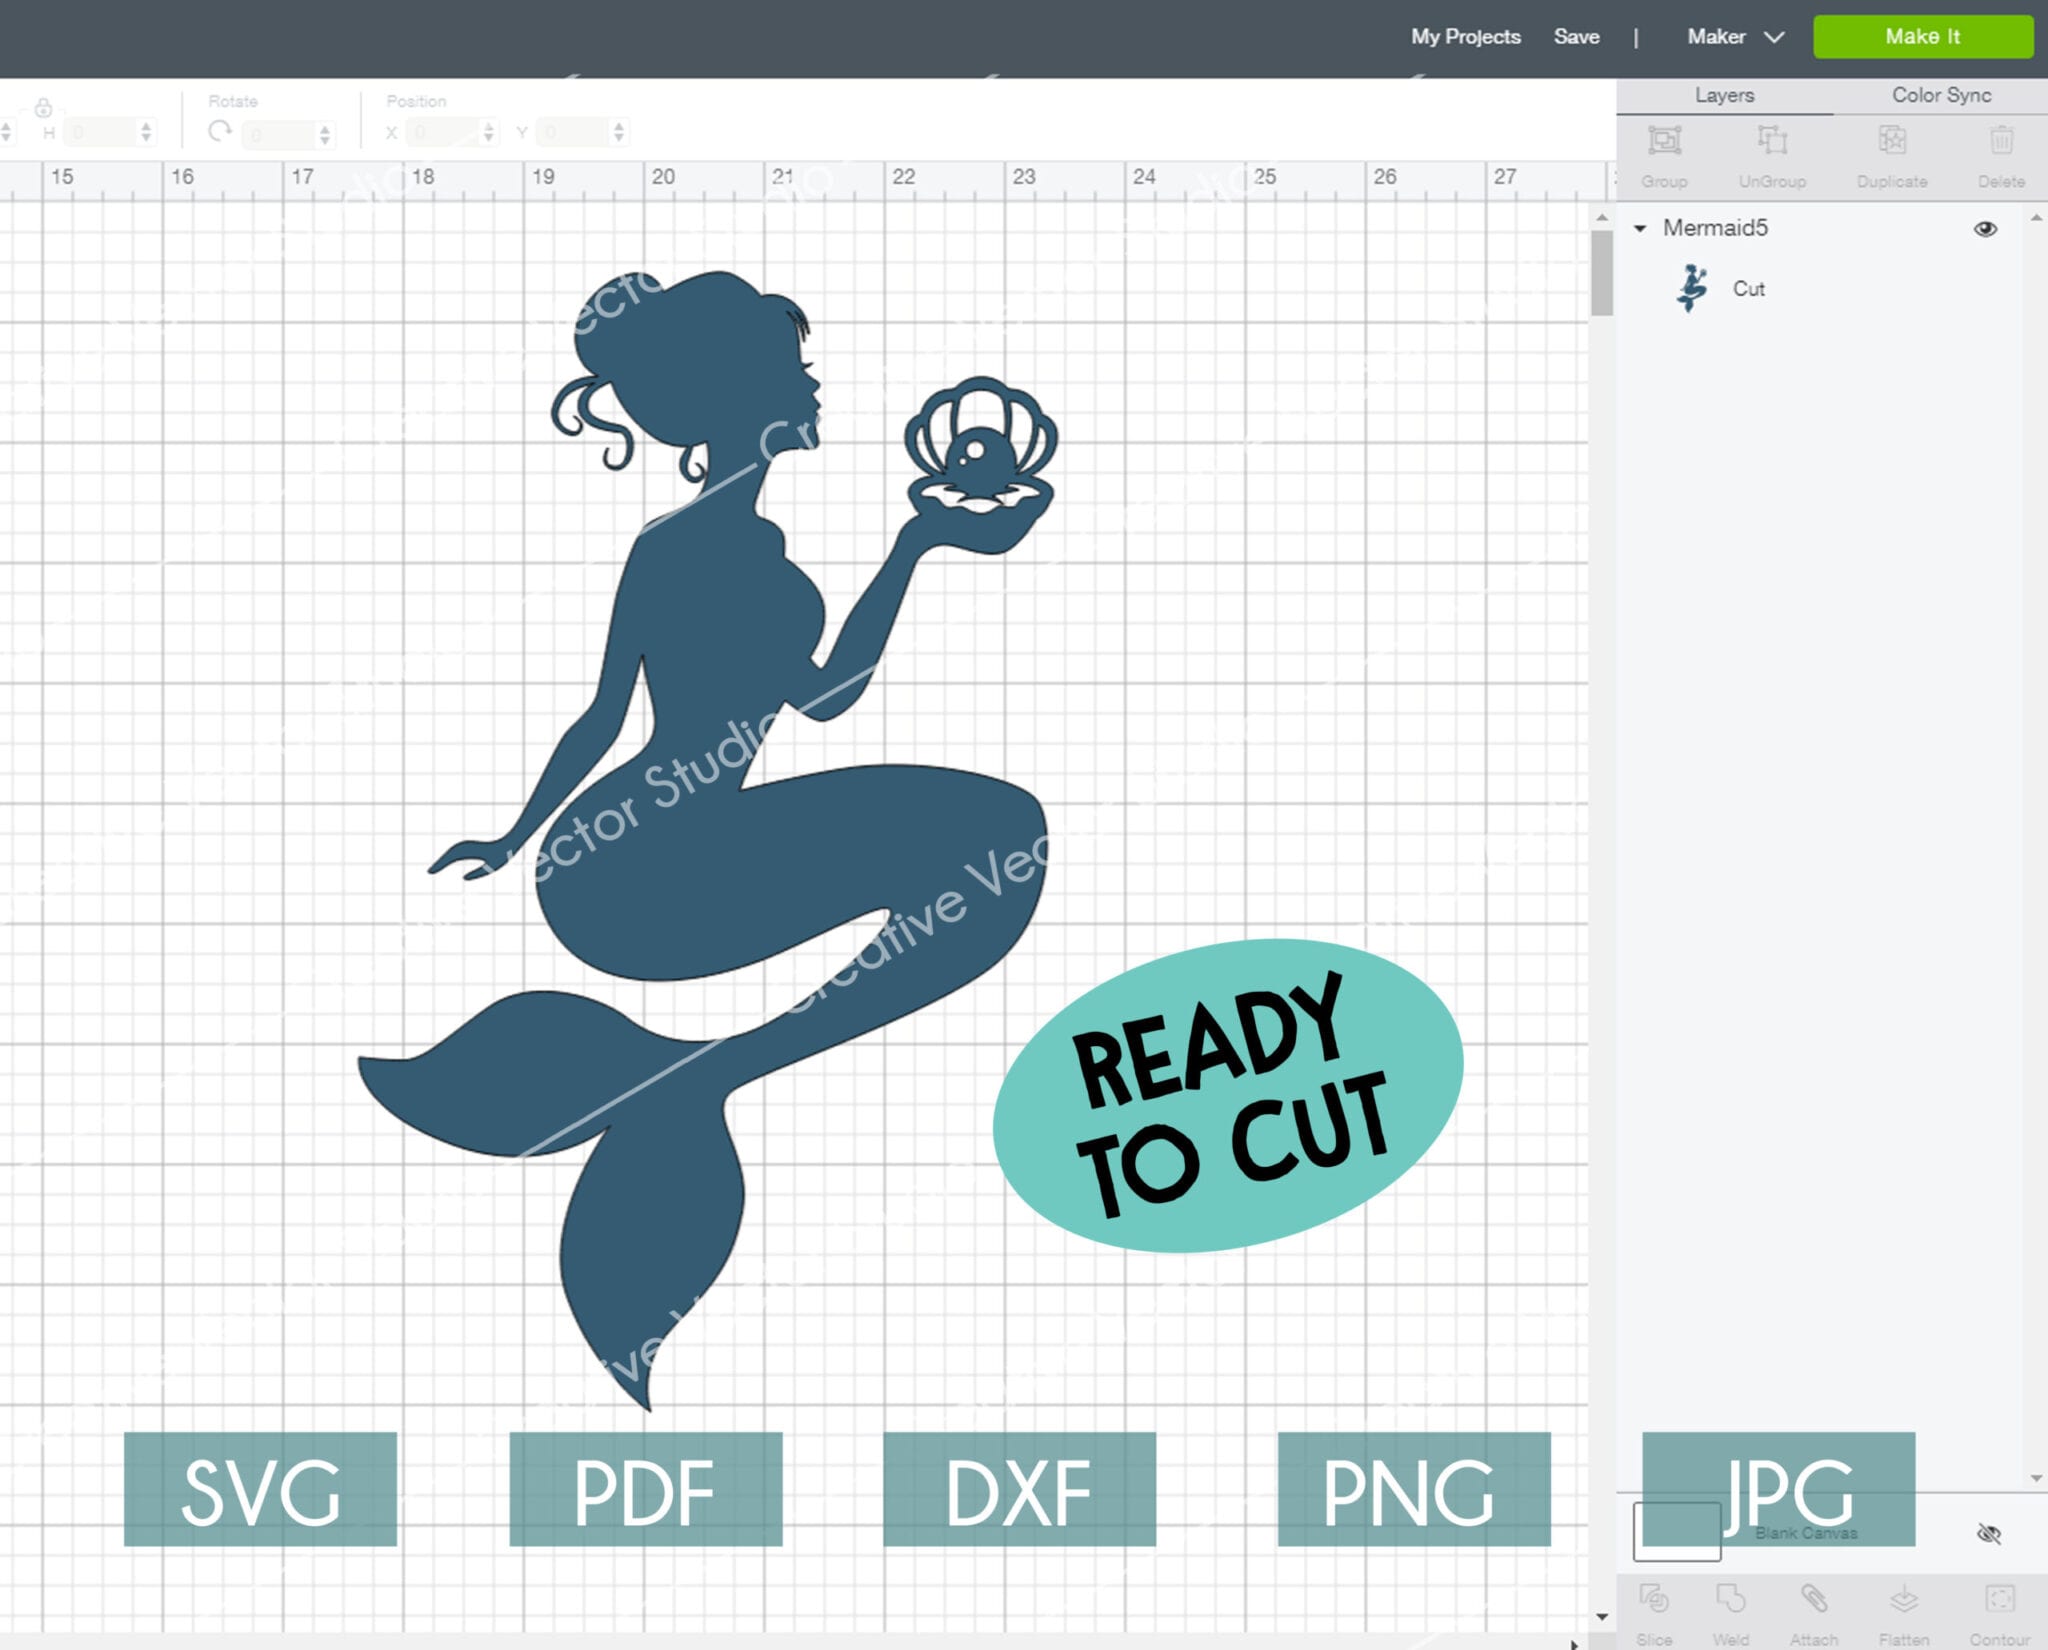Select the mermaid Cut layer thumbnail

click(1692, 288)
